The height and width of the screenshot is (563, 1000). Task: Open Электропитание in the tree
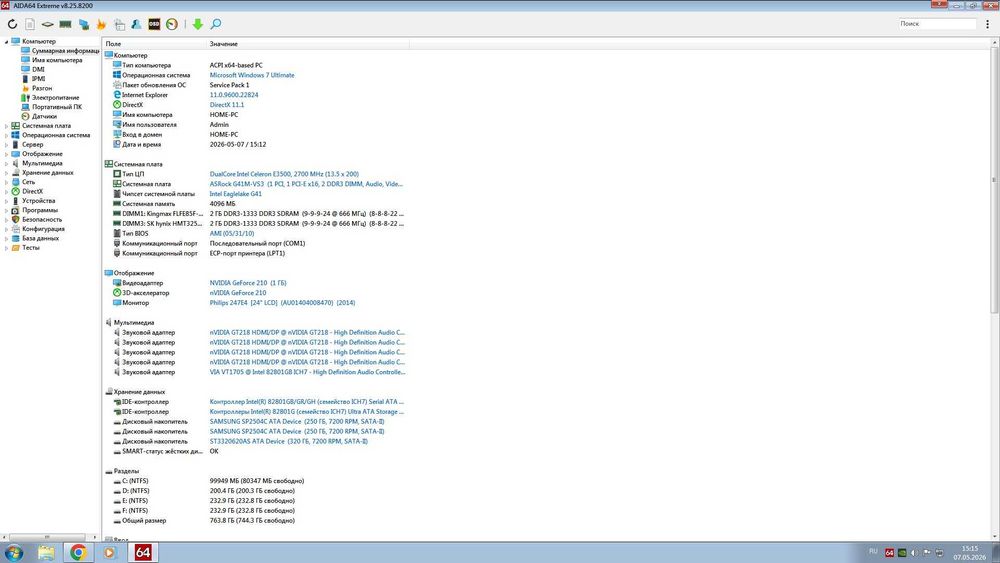point(55,98)
